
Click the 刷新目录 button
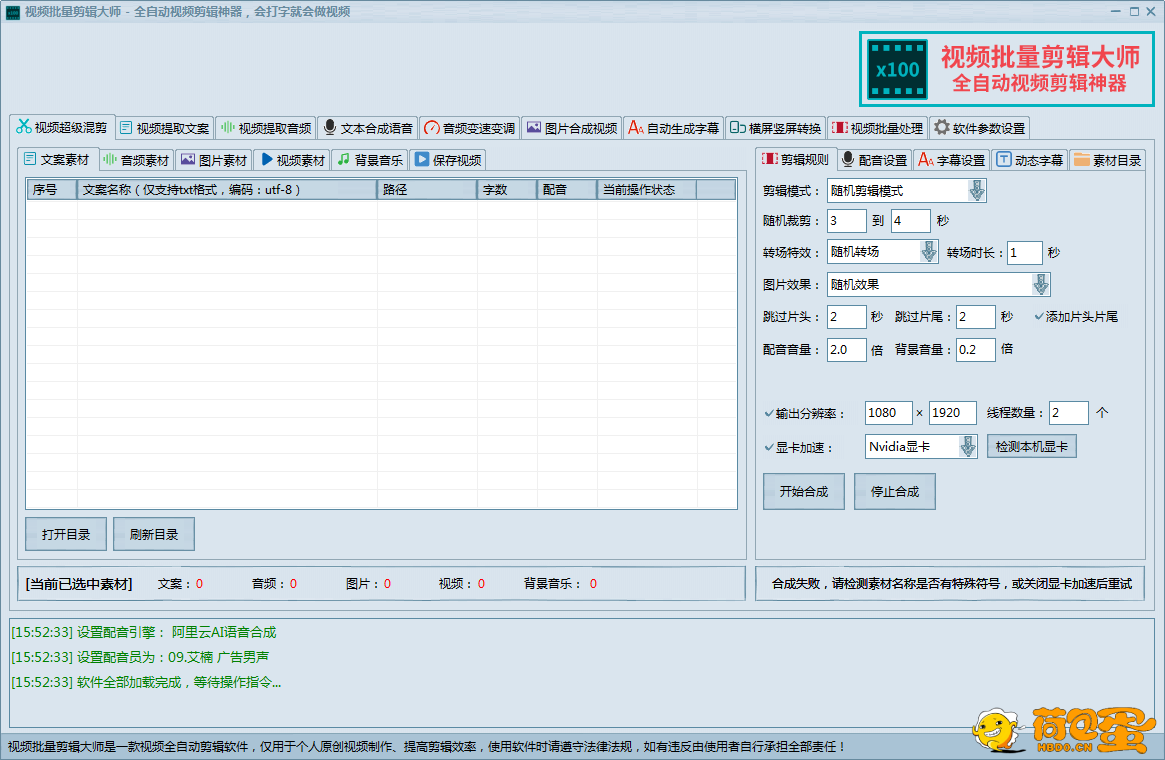pos(154,534)
